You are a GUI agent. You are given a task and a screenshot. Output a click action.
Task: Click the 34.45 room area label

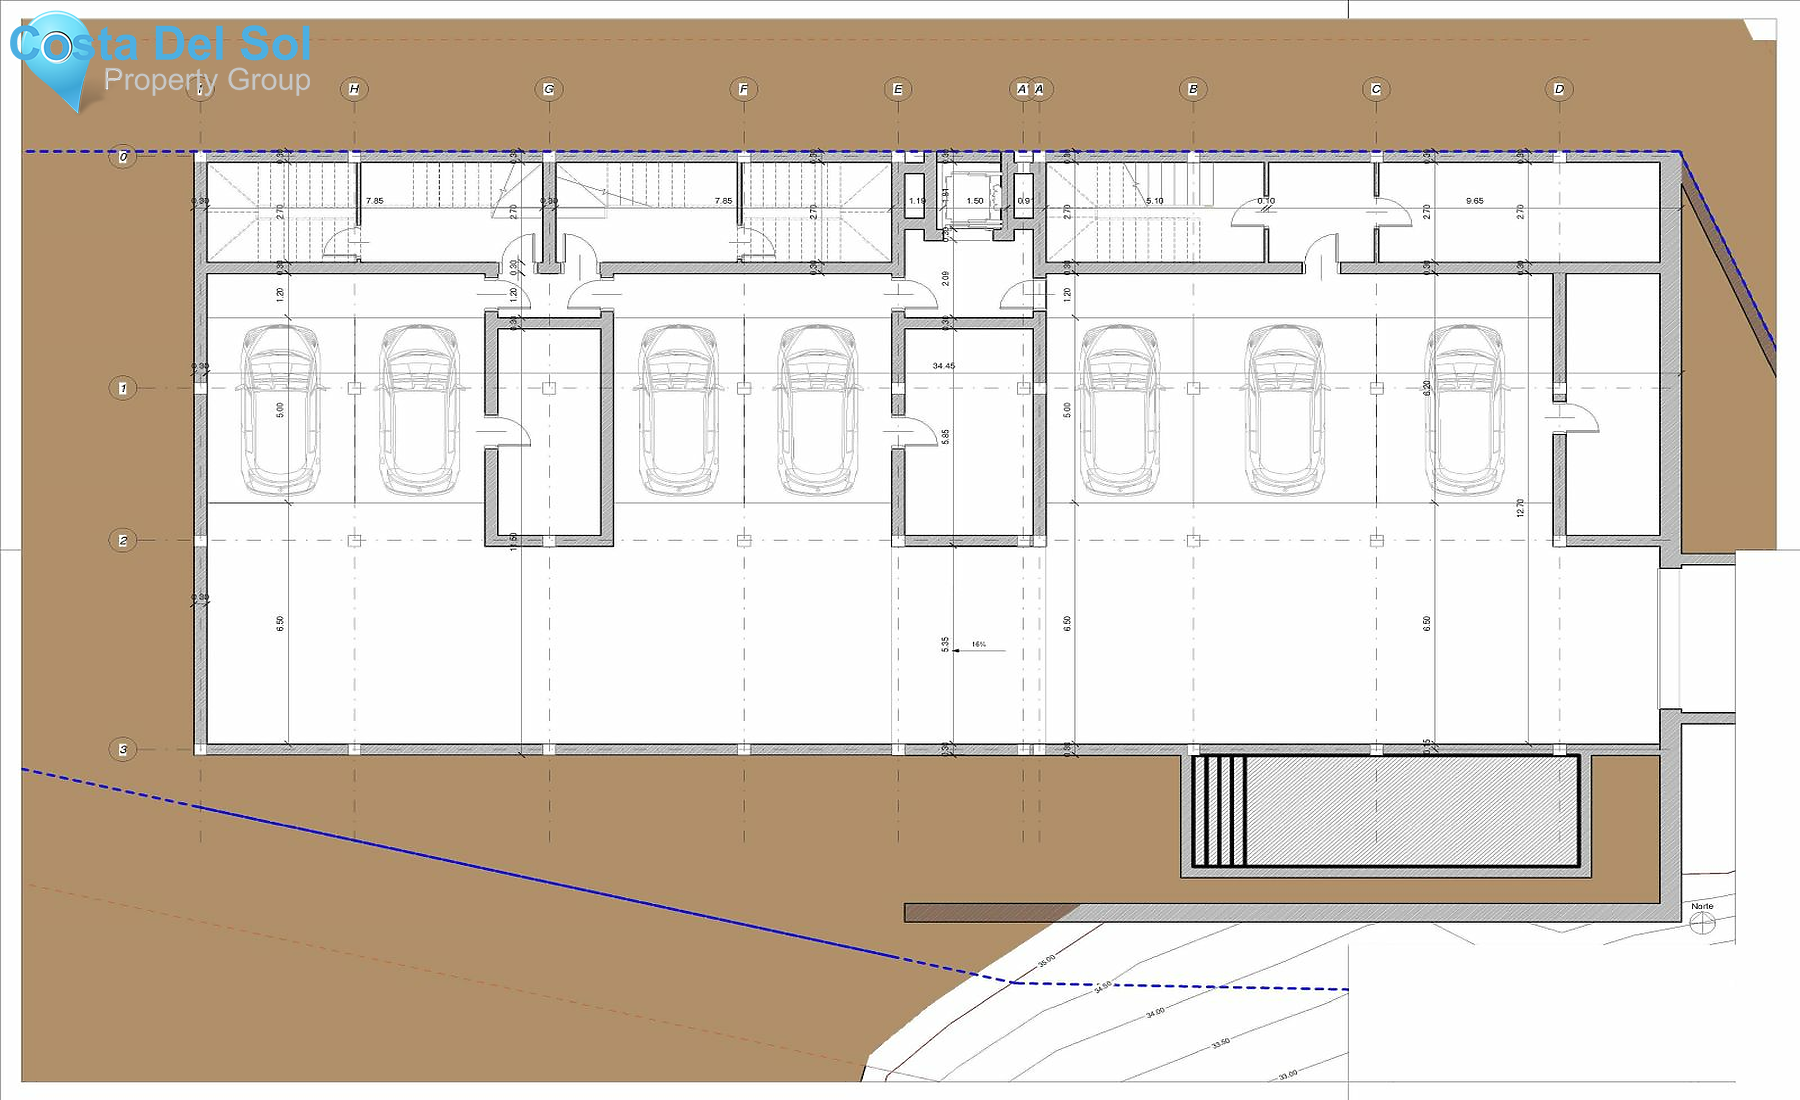[943, 366]
